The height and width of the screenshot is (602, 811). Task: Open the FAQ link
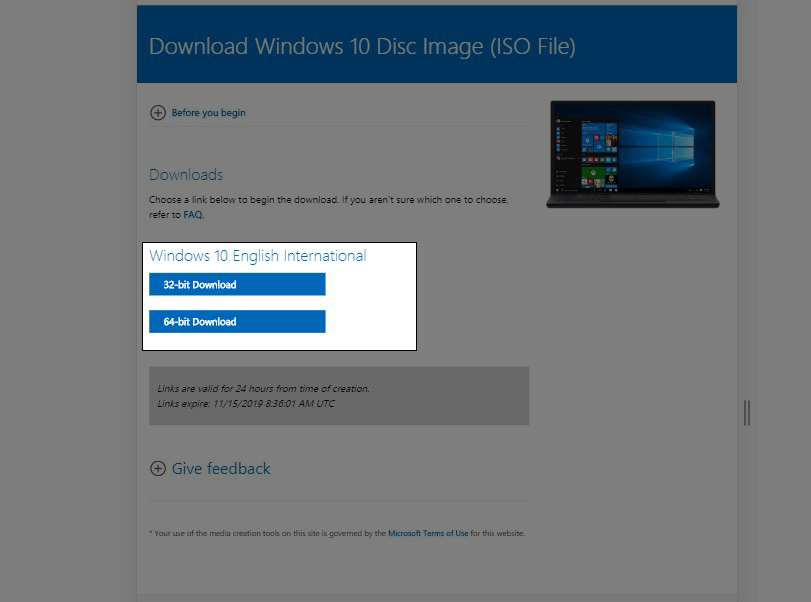point(192,214)
